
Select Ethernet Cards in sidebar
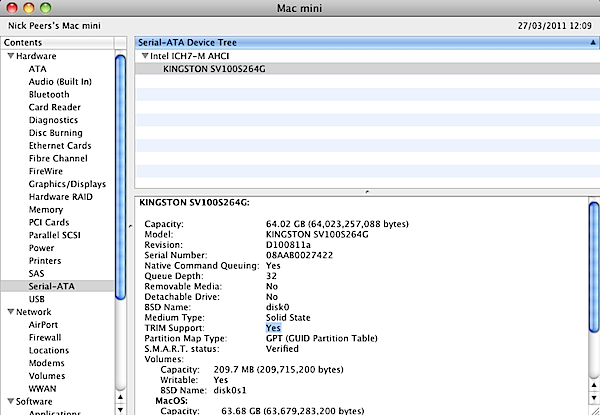[60, 146]
